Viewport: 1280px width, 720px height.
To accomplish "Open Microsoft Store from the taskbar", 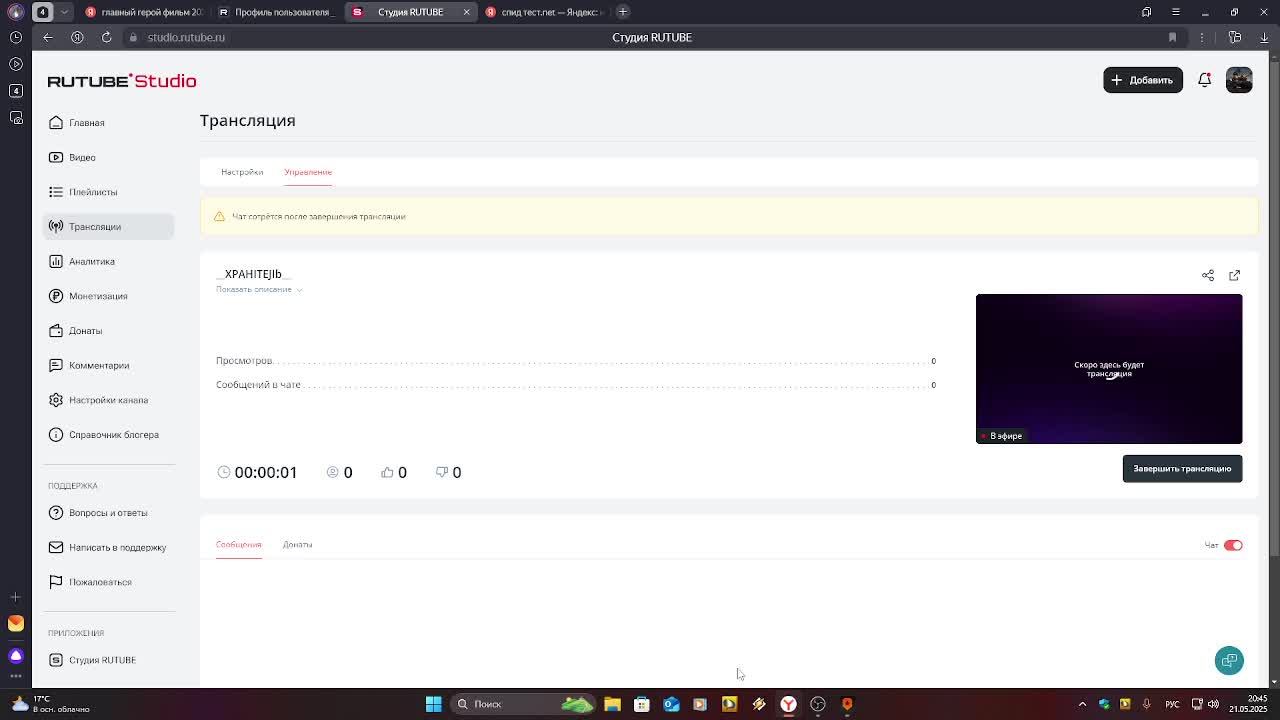I will tap(642, 704).
